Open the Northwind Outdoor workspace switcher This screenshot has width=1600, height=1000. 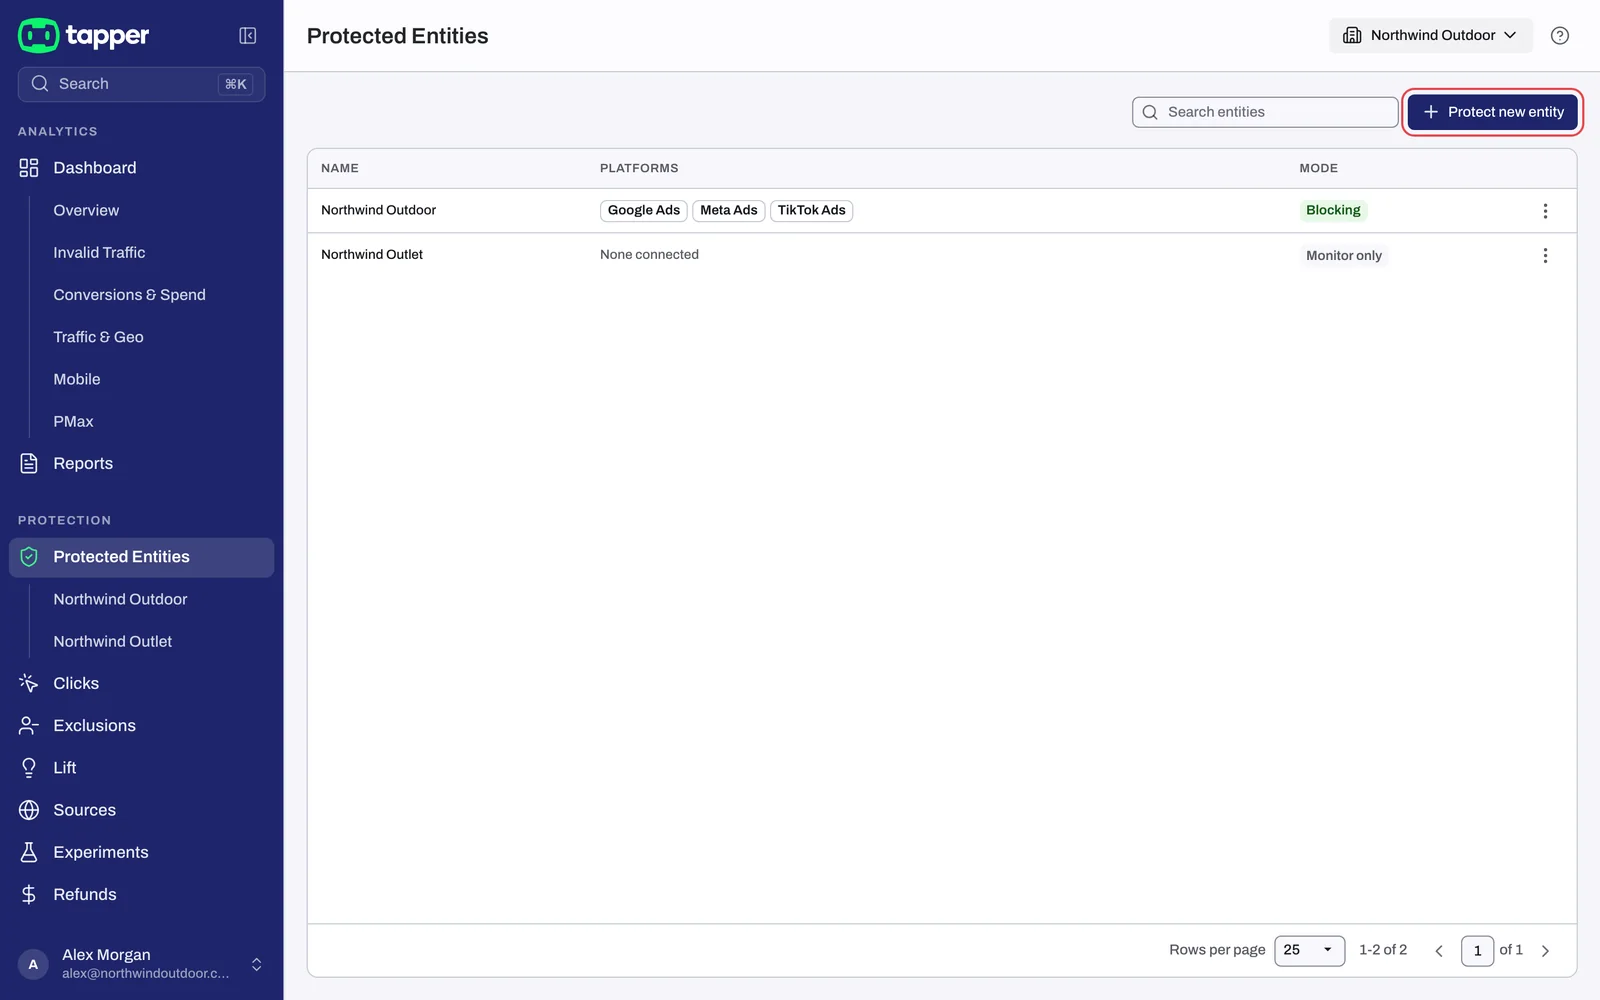pyautogui.click(x=1430, y=35)
